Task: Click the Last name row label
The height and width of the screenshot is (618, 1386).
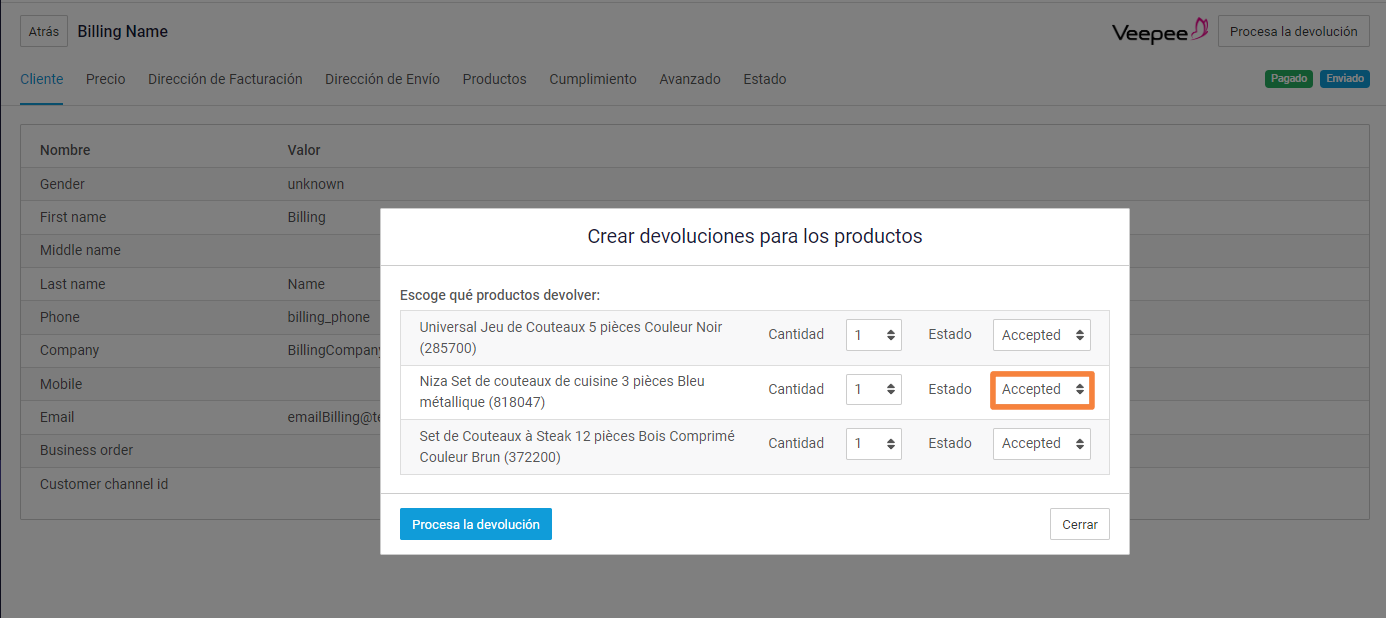Action: pyautogui.click(x=73, y=284)
